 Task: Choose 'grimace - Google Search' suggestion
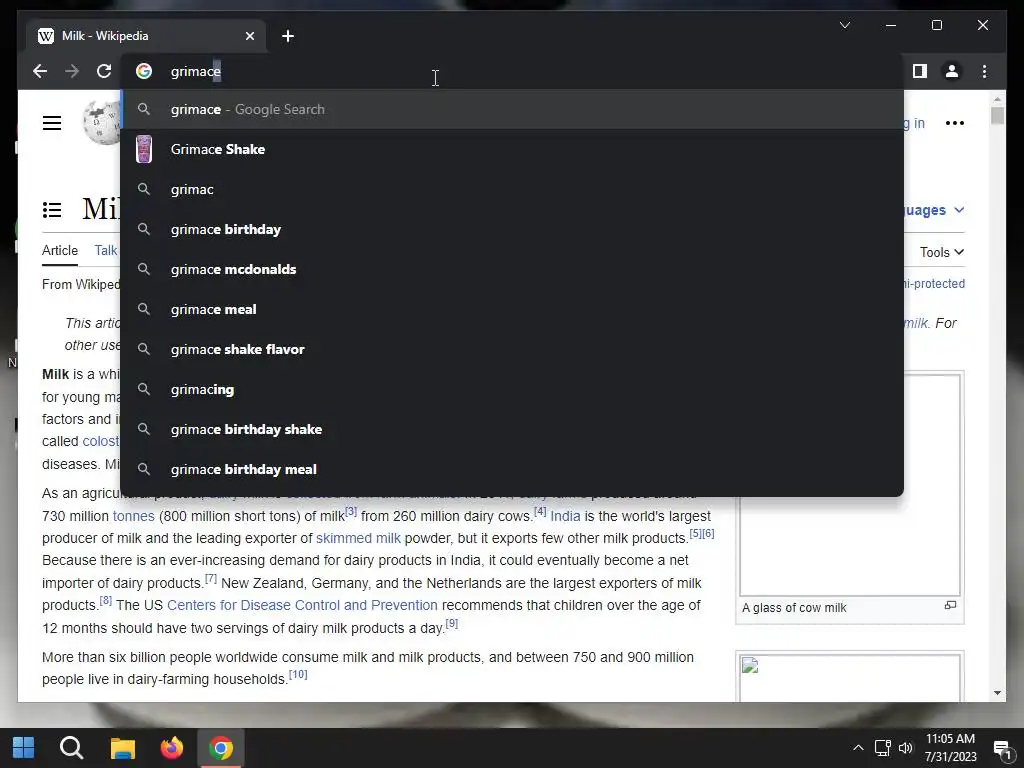[x=512, y=109]
